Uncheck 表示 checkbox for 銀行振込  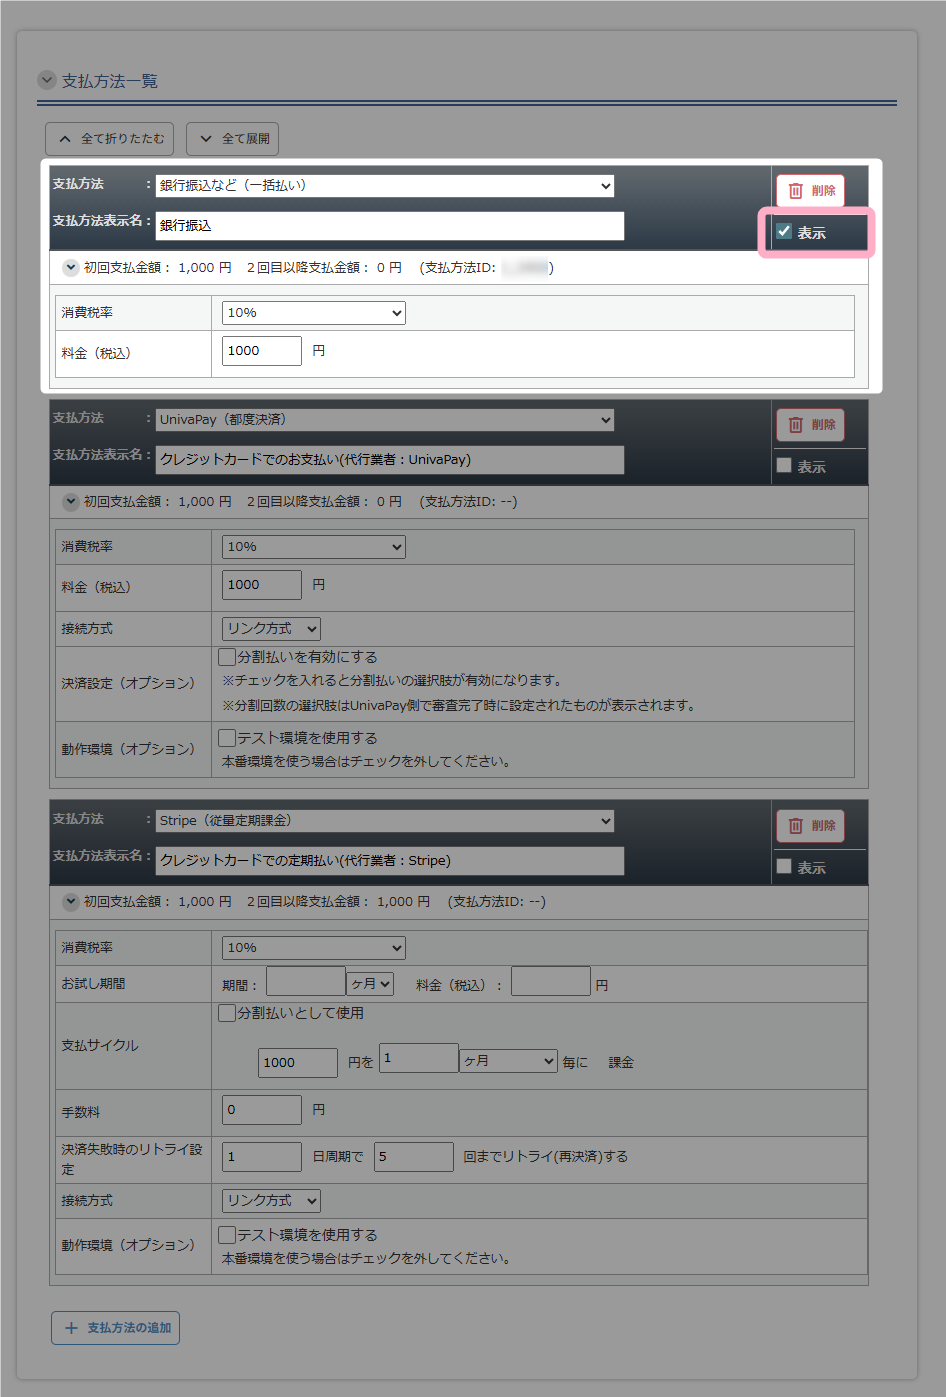tap(785, 232)
